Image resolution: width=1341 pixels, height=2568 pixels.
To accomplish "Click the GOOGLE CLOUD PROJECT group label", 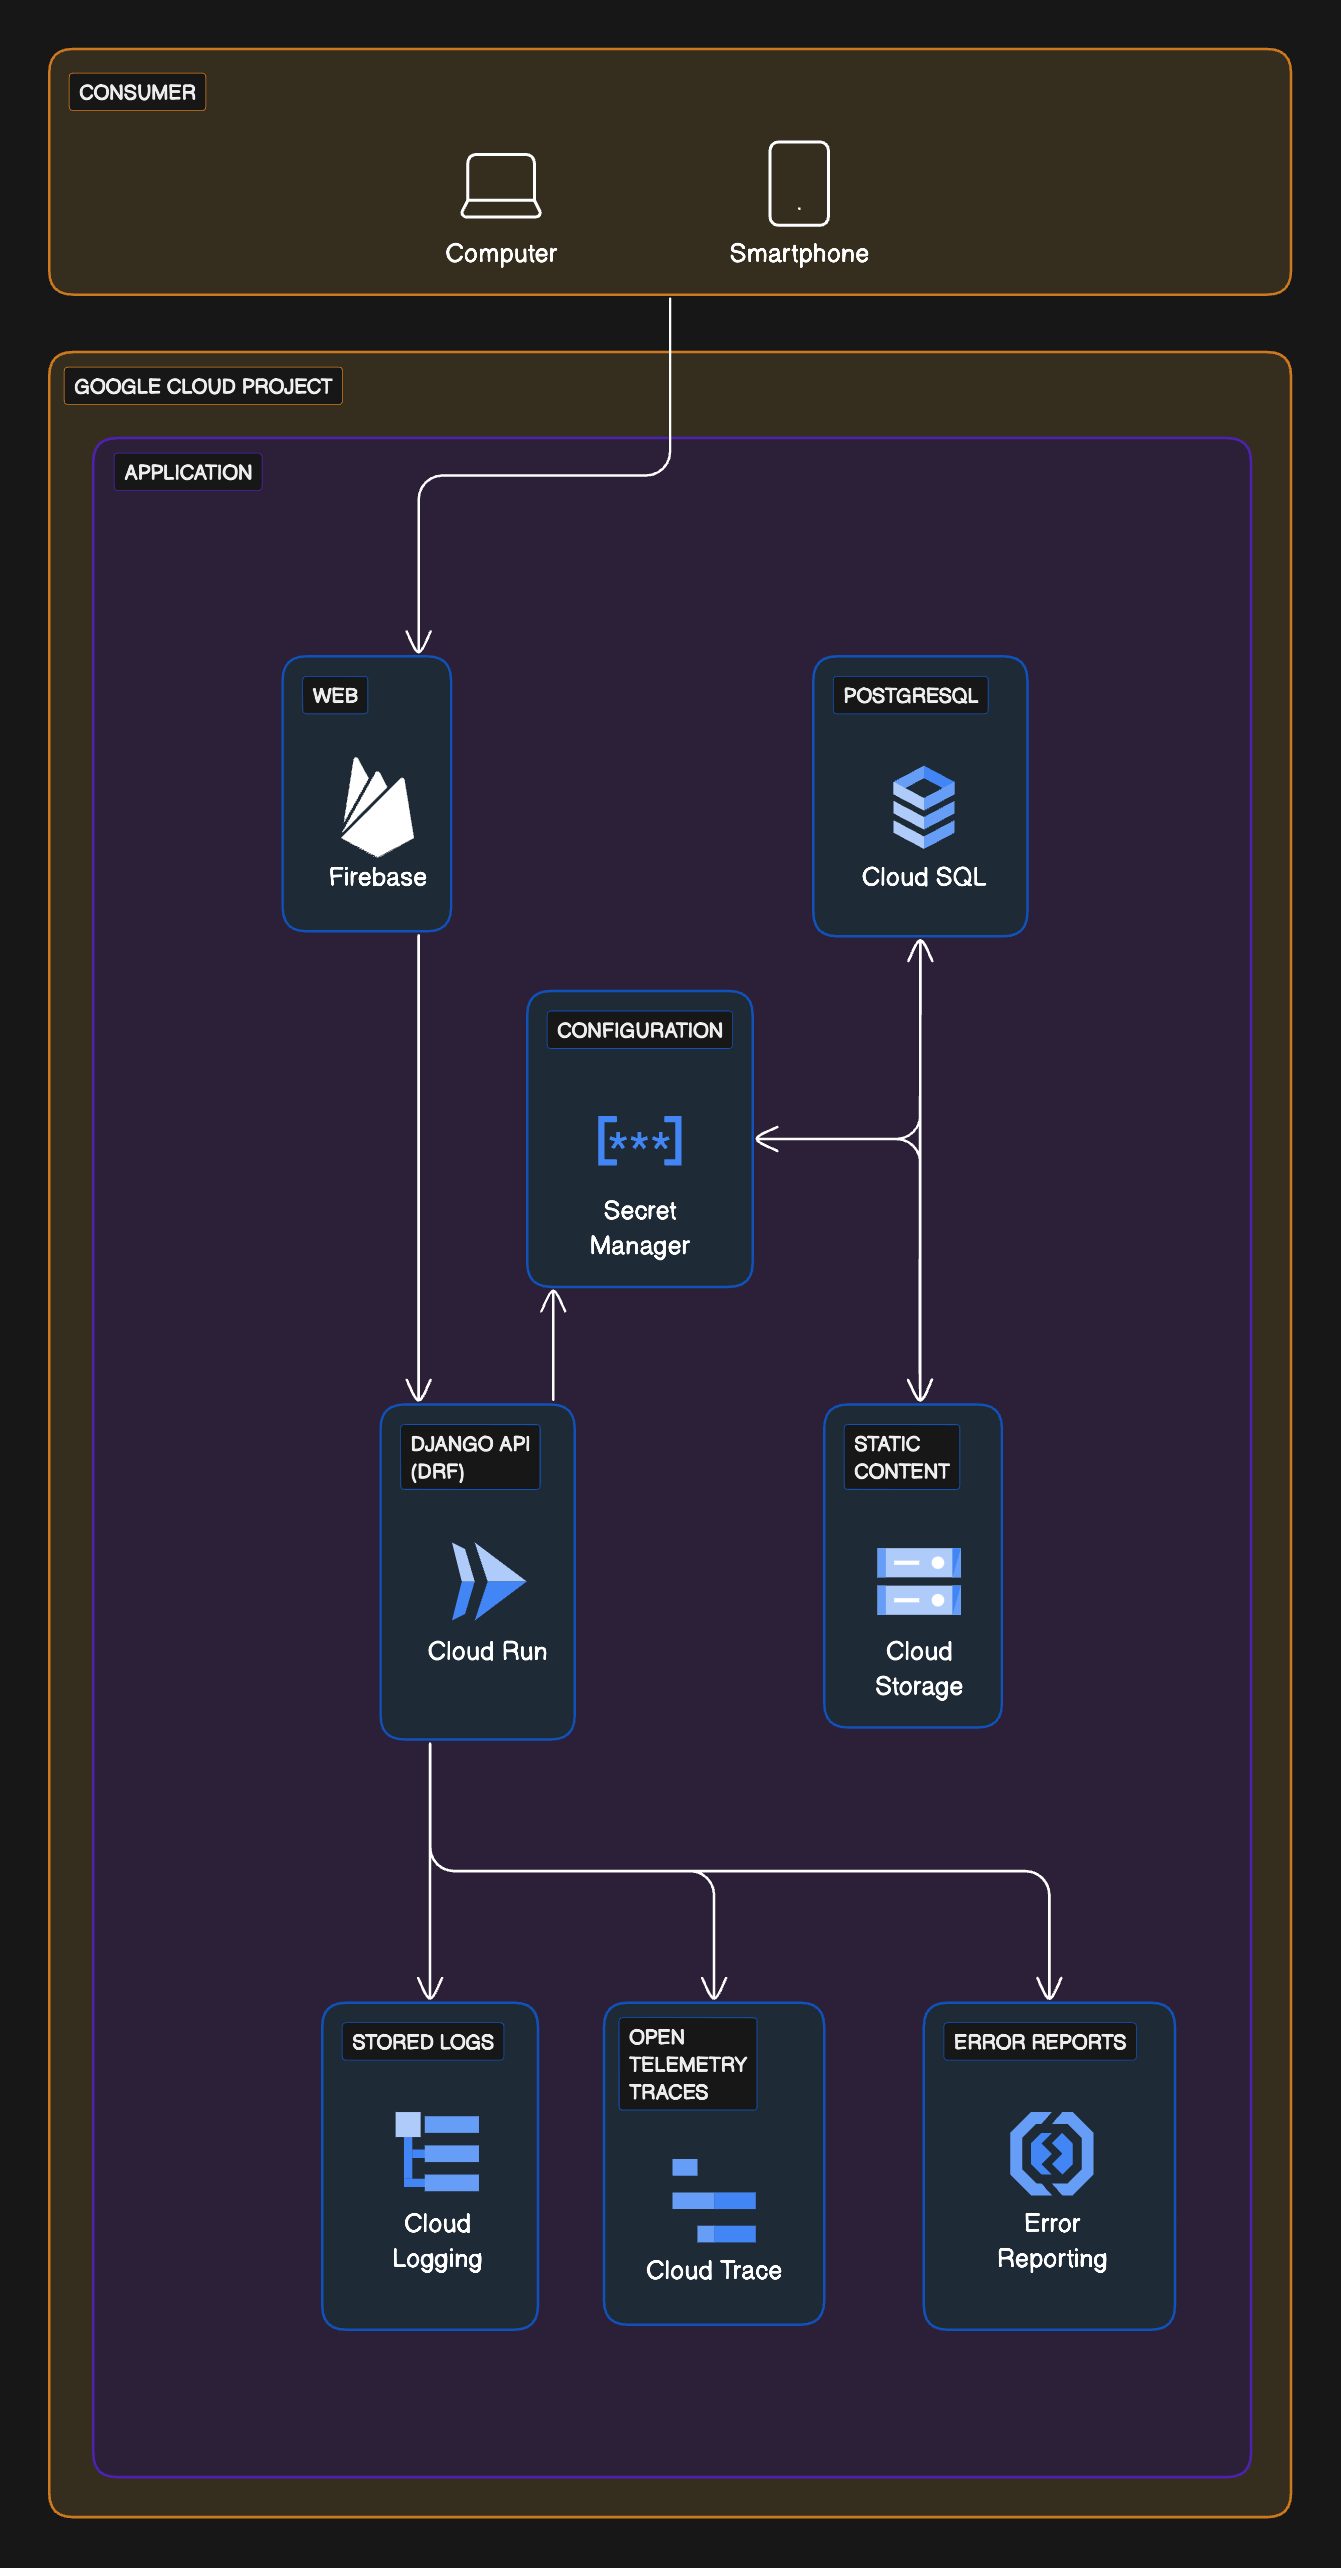I will pos(203,386).
